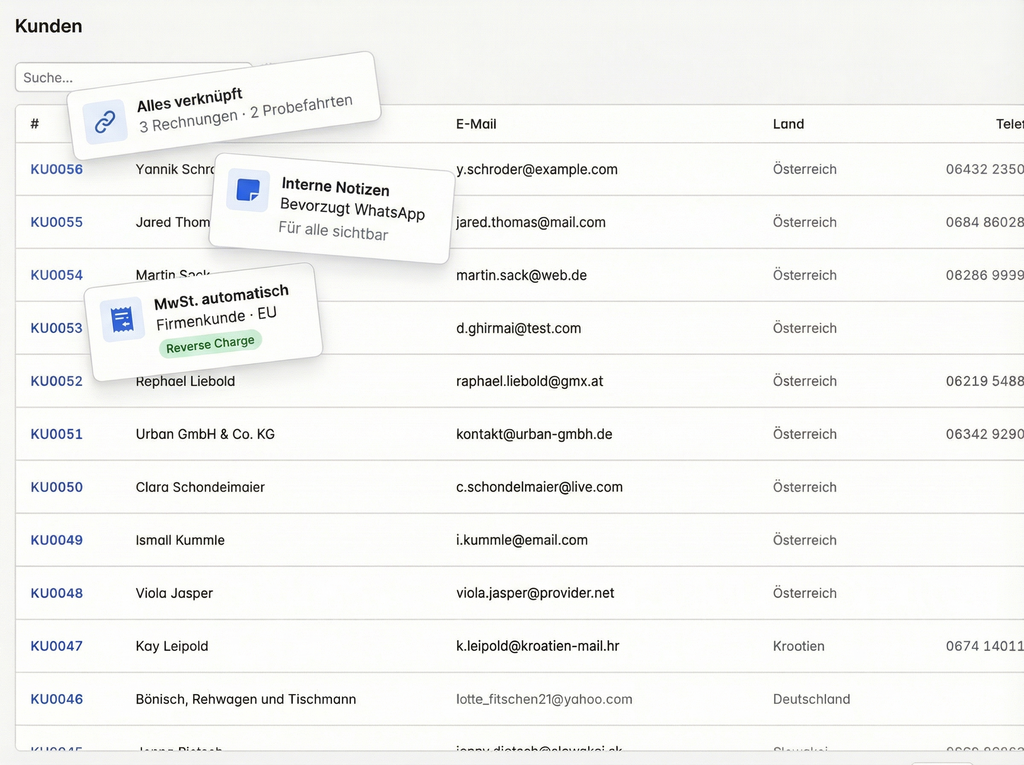Sort table by E-Mail column header
Image resolution: width=1024 pixels, height=765 pixels.
476,124
